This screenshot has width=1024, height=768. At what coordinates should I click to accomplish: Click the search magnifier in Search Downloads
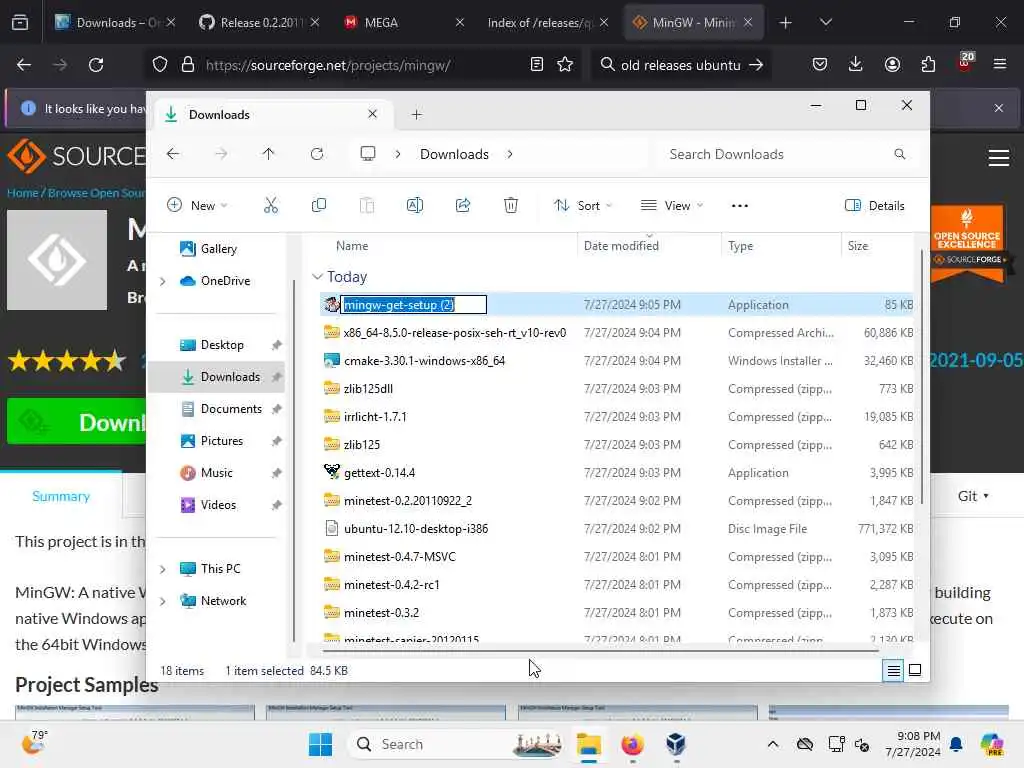pyautogui.click(x=899, y=154)
